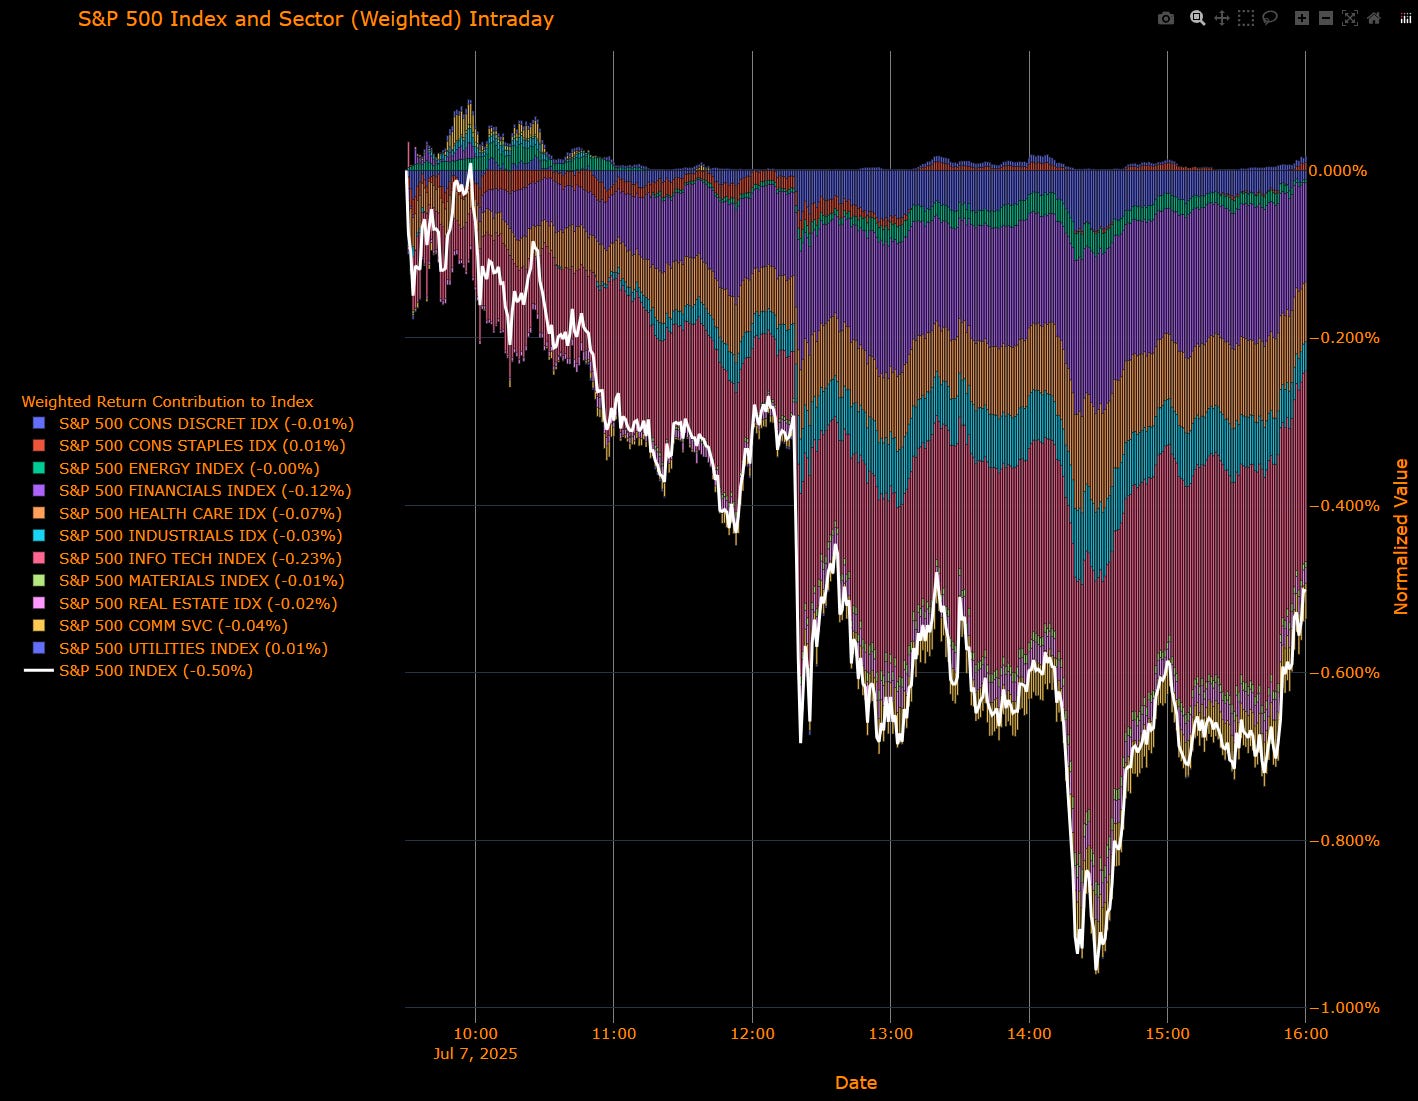Click the '0.000%' y-axis tick label
Viewport: 1418px width, 1101px height.
[x=1338, y=171]
